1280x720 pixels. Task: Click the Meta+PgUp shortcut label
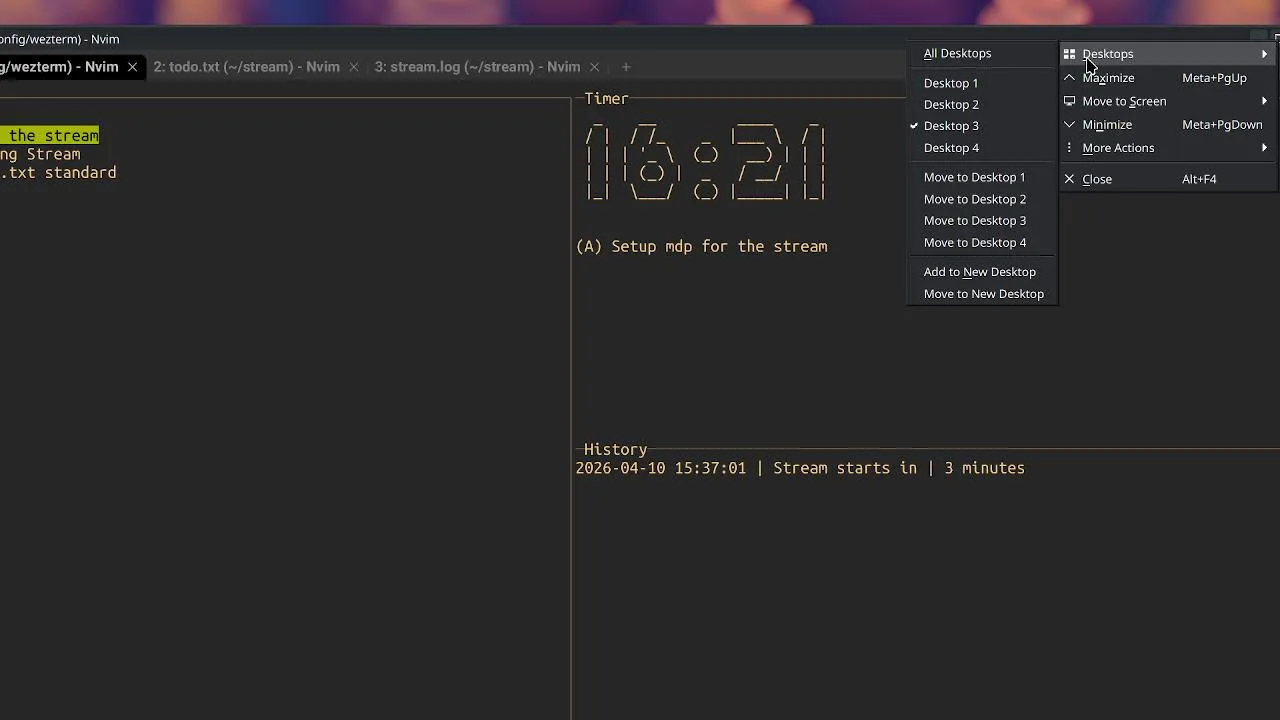click(x=1214, y=78)
